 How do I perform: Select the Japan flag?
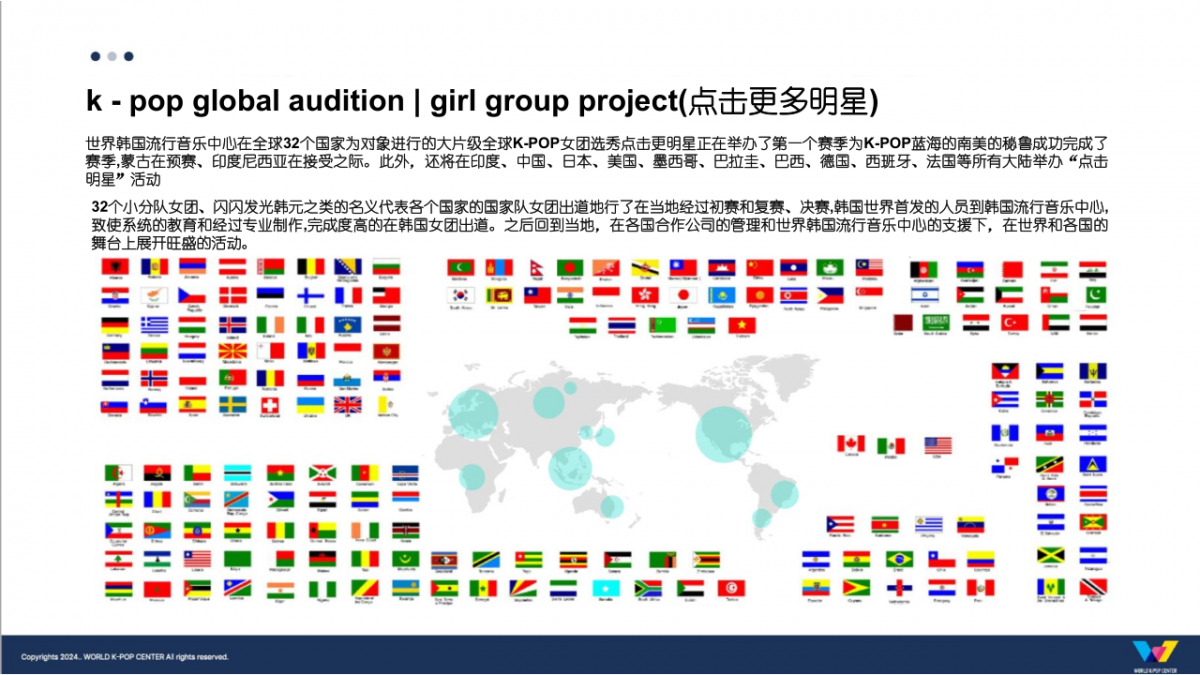coord(684,295)
